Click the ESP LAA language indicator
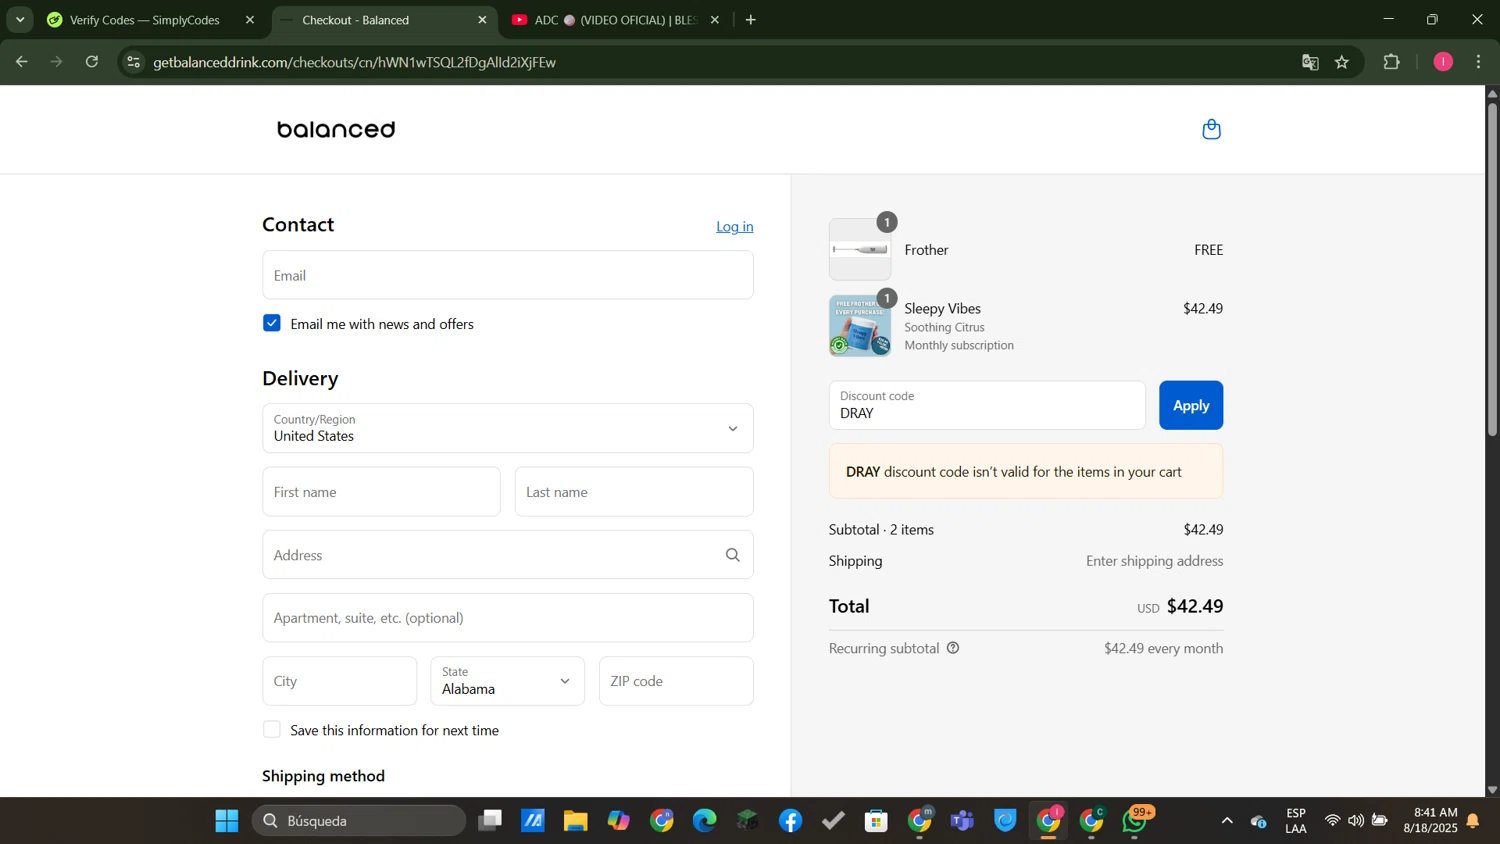This screenshot has height=844, width=1500. tap(1296, 821)
